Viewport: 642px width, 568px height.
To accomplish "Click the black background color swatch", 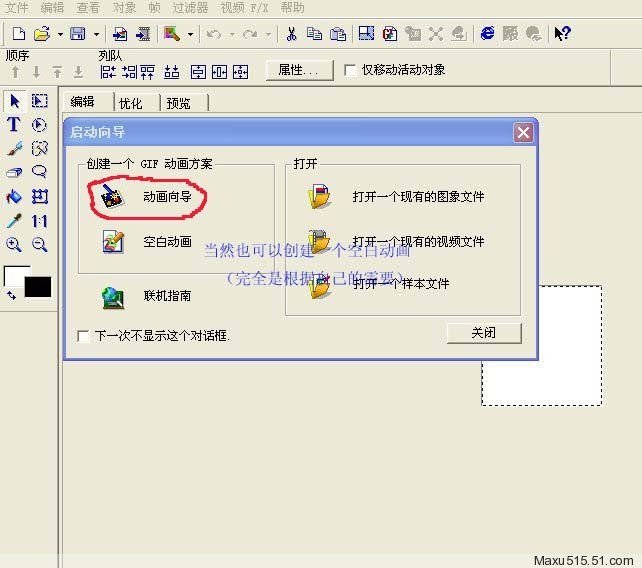I will (38, 287).
